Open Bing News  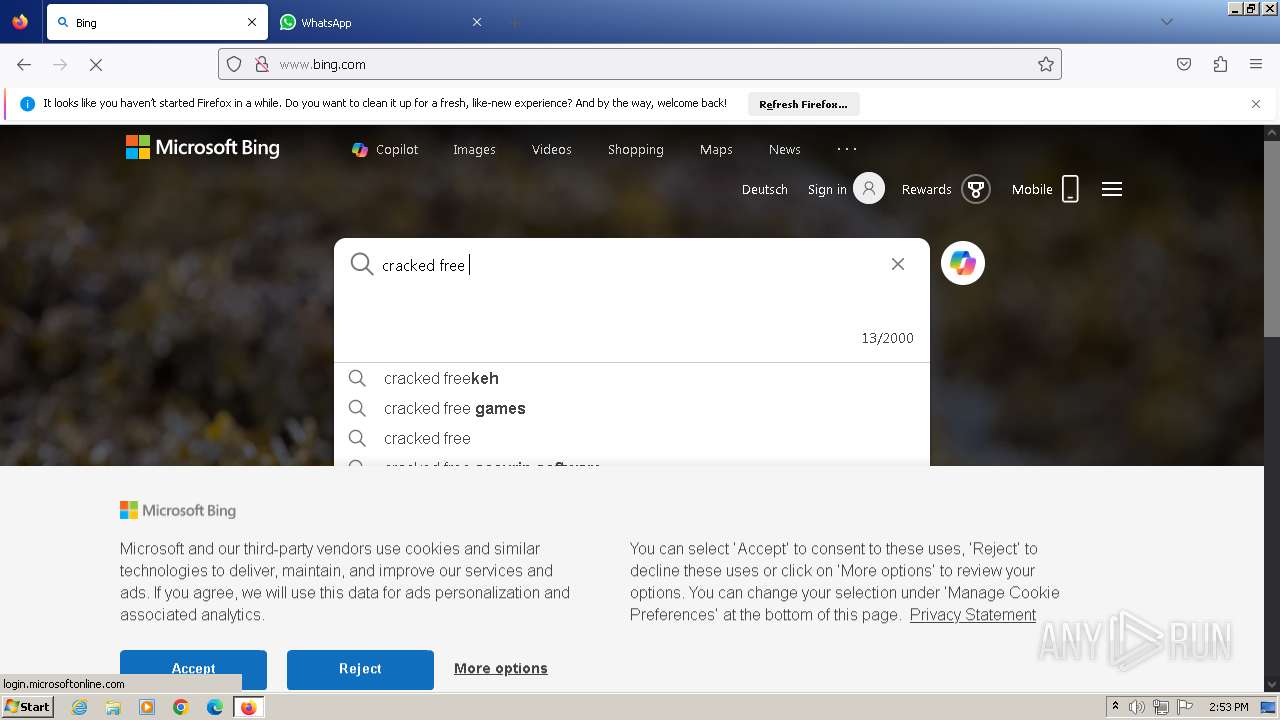pos(785,149)
